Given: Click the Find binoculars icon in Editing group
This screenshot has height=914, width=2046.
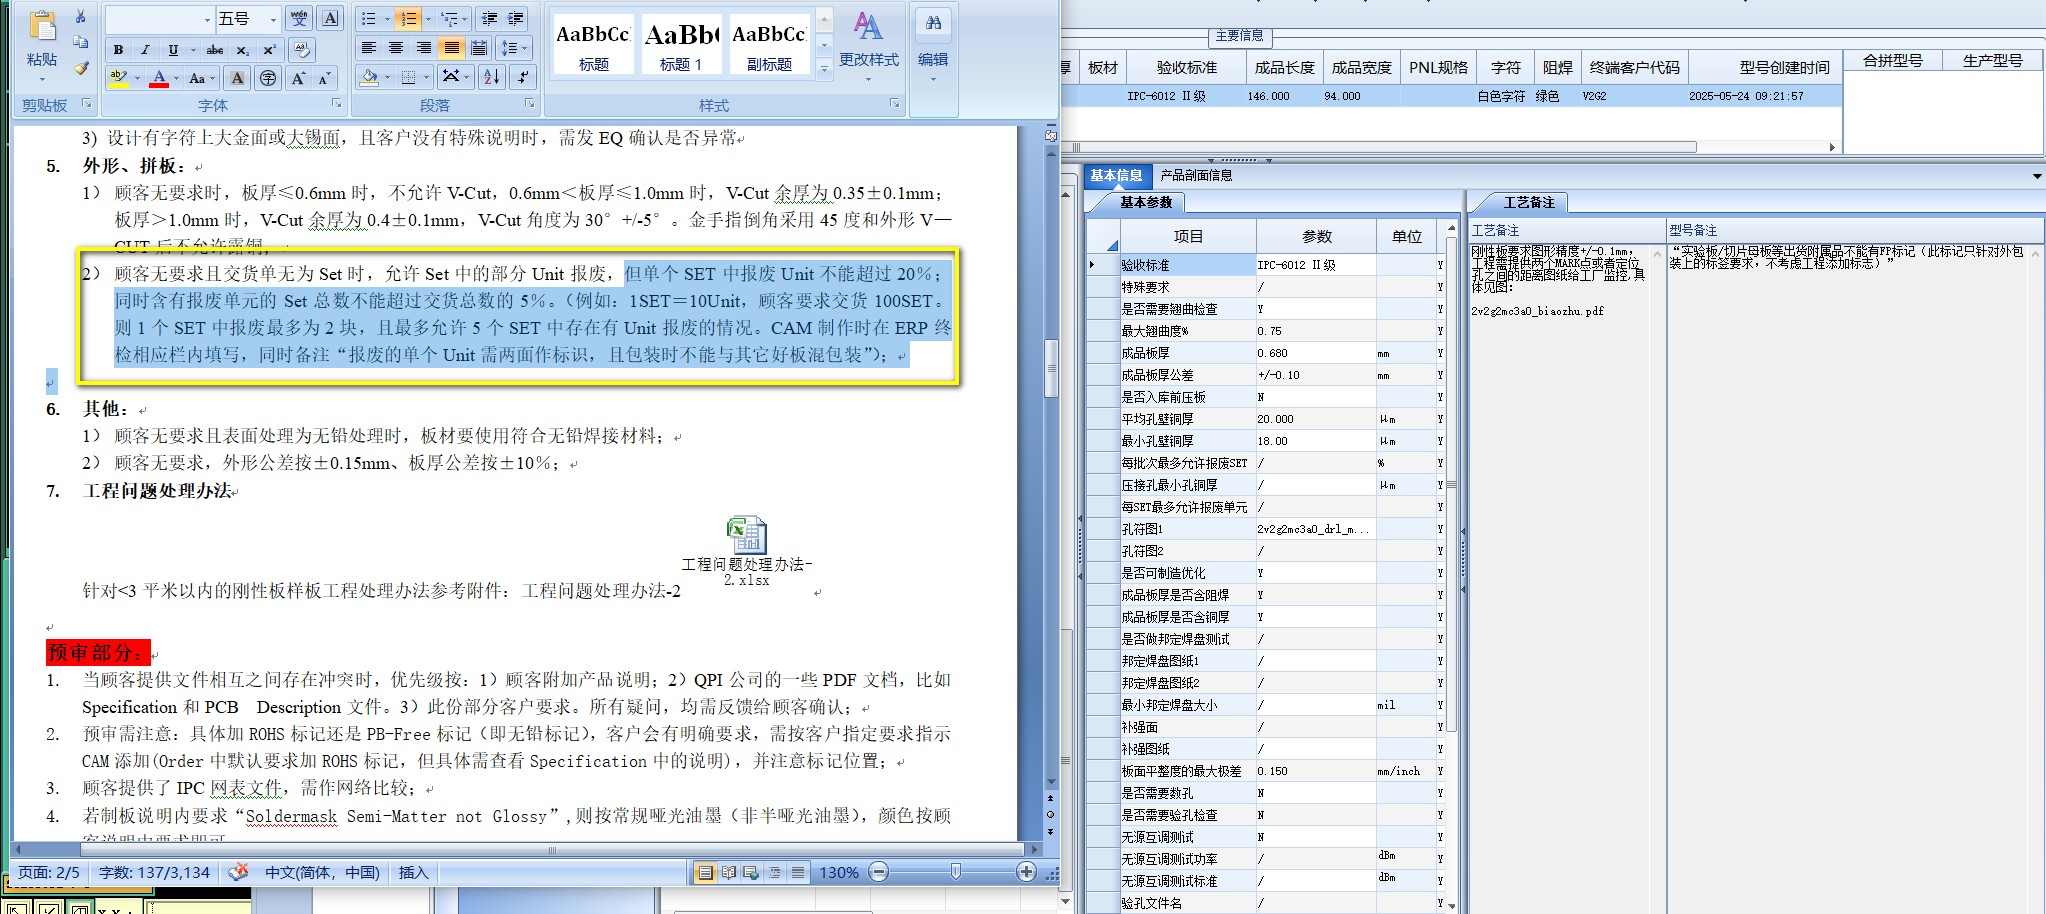Looking at the screenshot, I should pos(933,23).
